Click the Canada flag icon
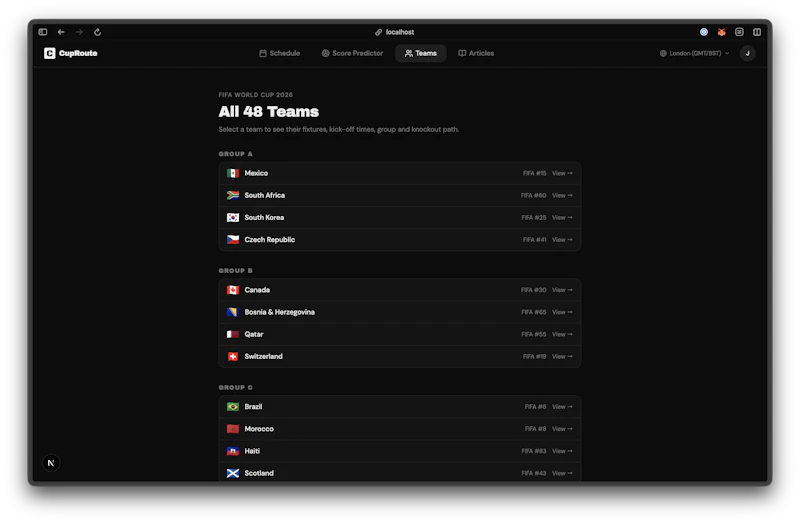 point(233,290)
